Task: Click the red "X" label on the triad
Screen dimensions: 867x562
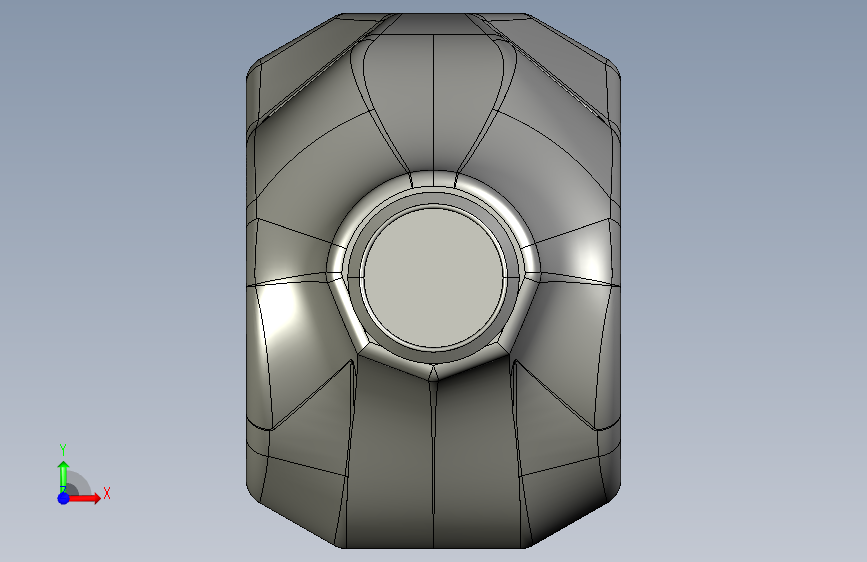Action: click(107, 493)
